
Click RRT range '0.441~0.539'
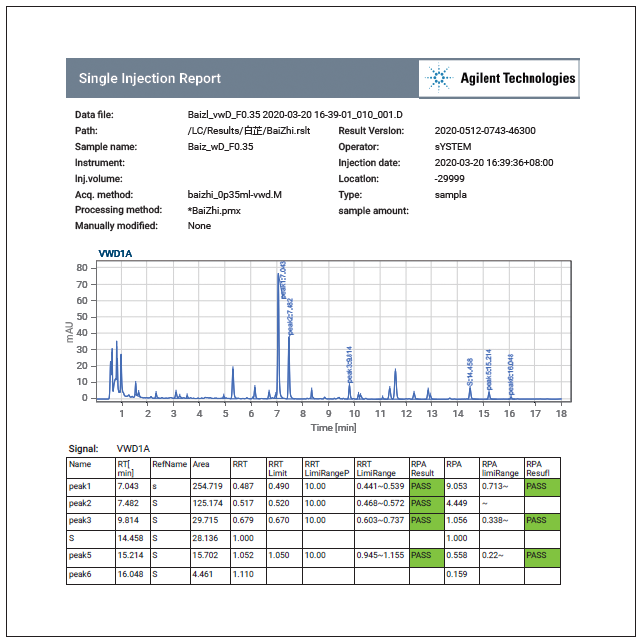point(380,486)
